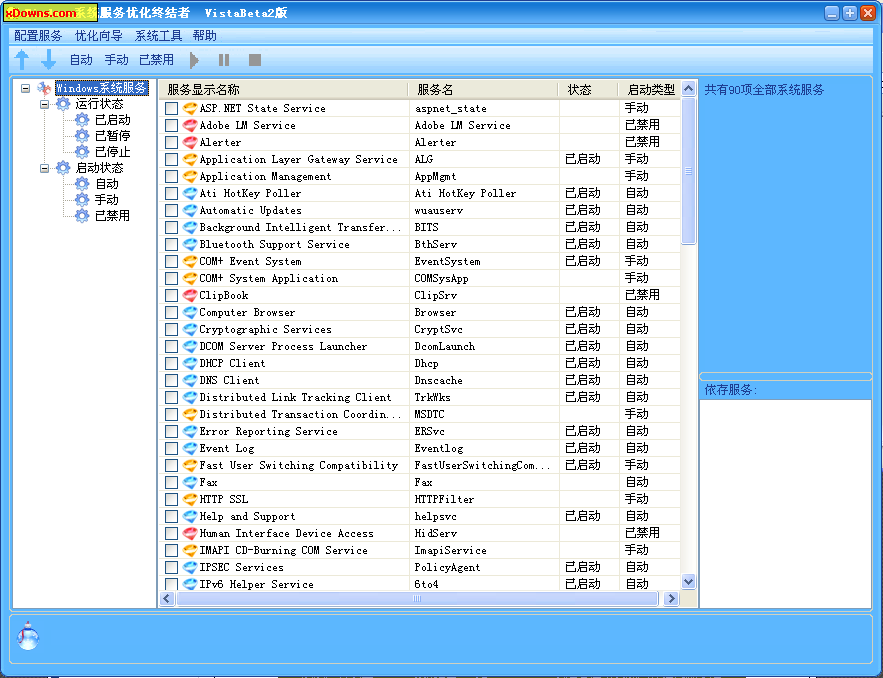
Task: Click the horizontal scrollbar thumb
Action: point(417,599)
